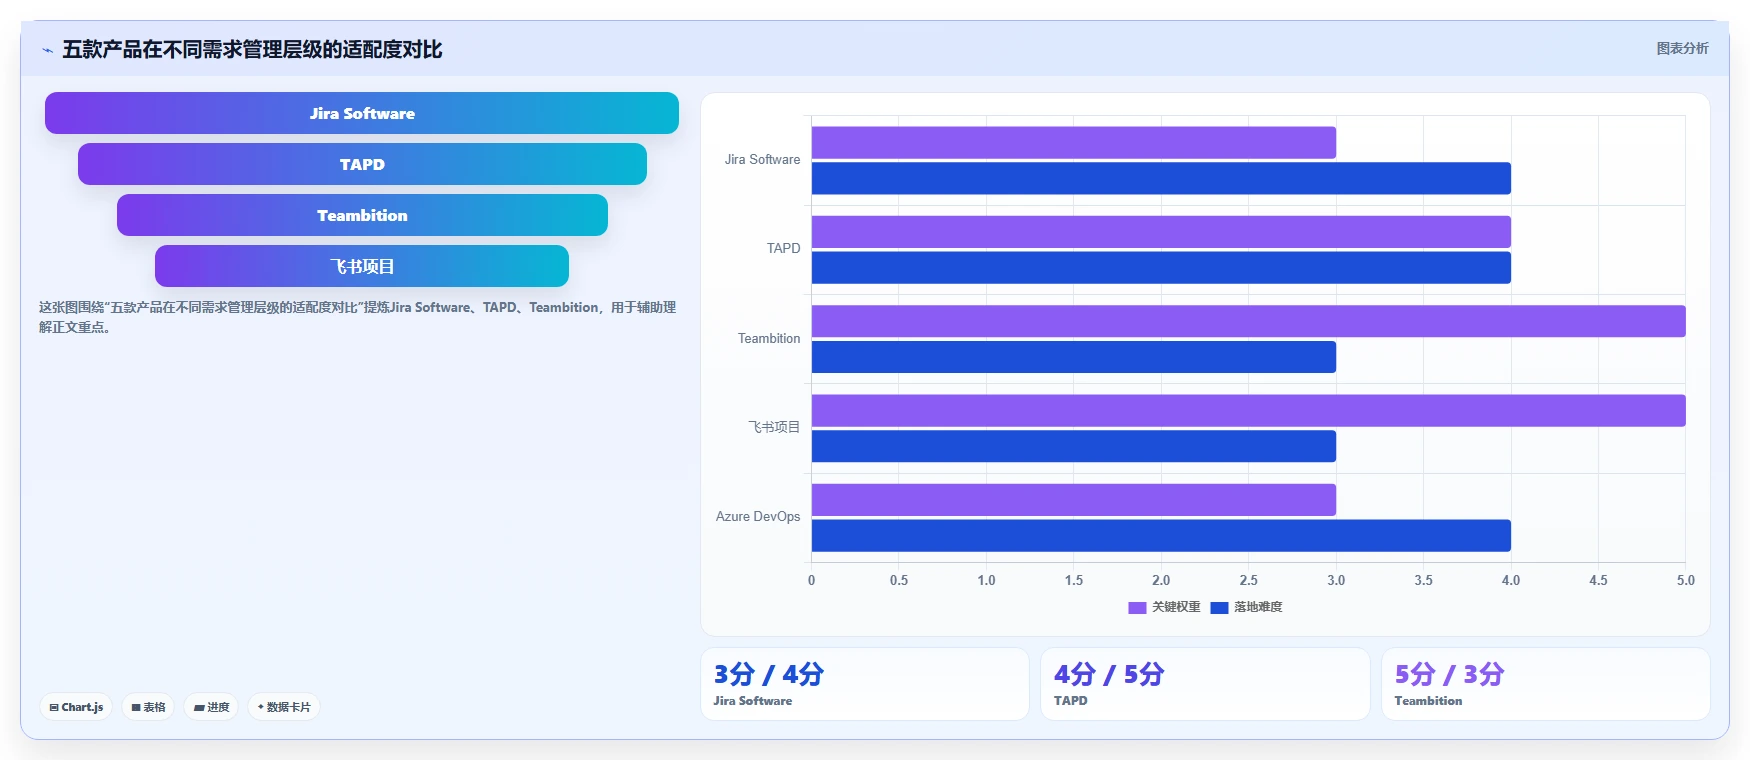Click the 0 tick on the x-axis
The height and width of the screenshot is (760, 1750).
(811, 580)
